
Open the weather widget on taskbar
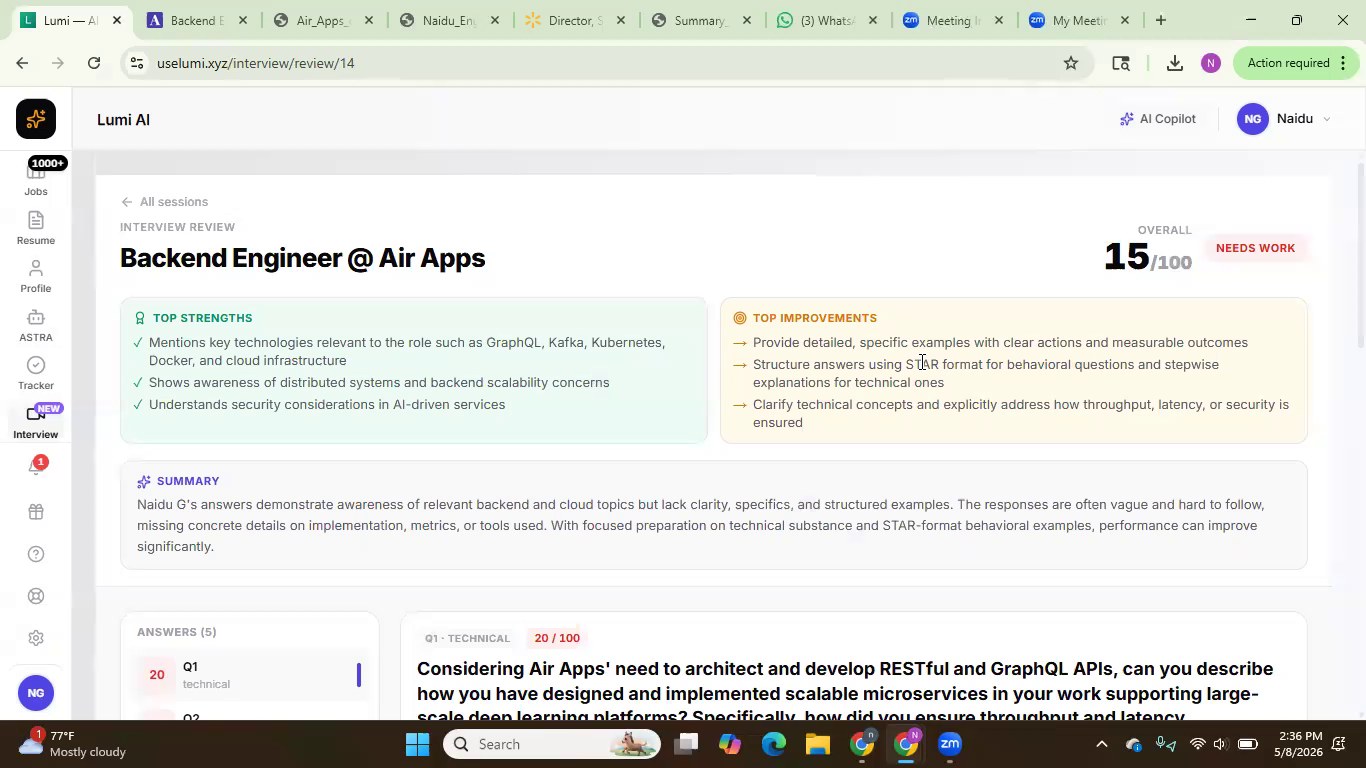click(x=70, y=744)
